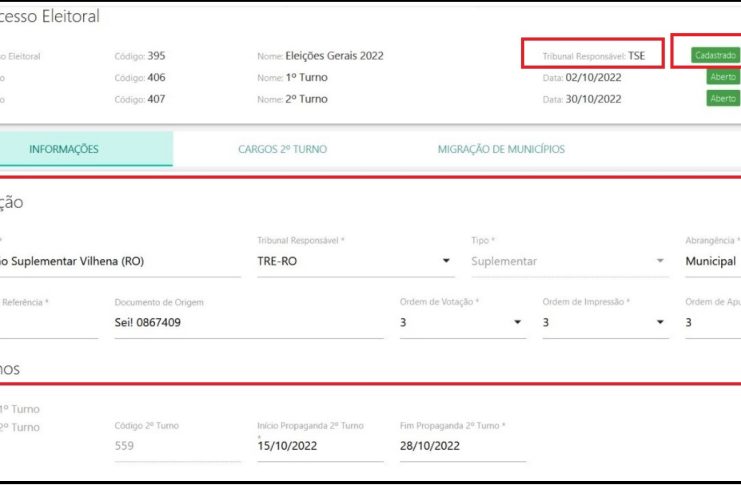Click the Código 2º Turno field showing 559

[x=177, y=446]
